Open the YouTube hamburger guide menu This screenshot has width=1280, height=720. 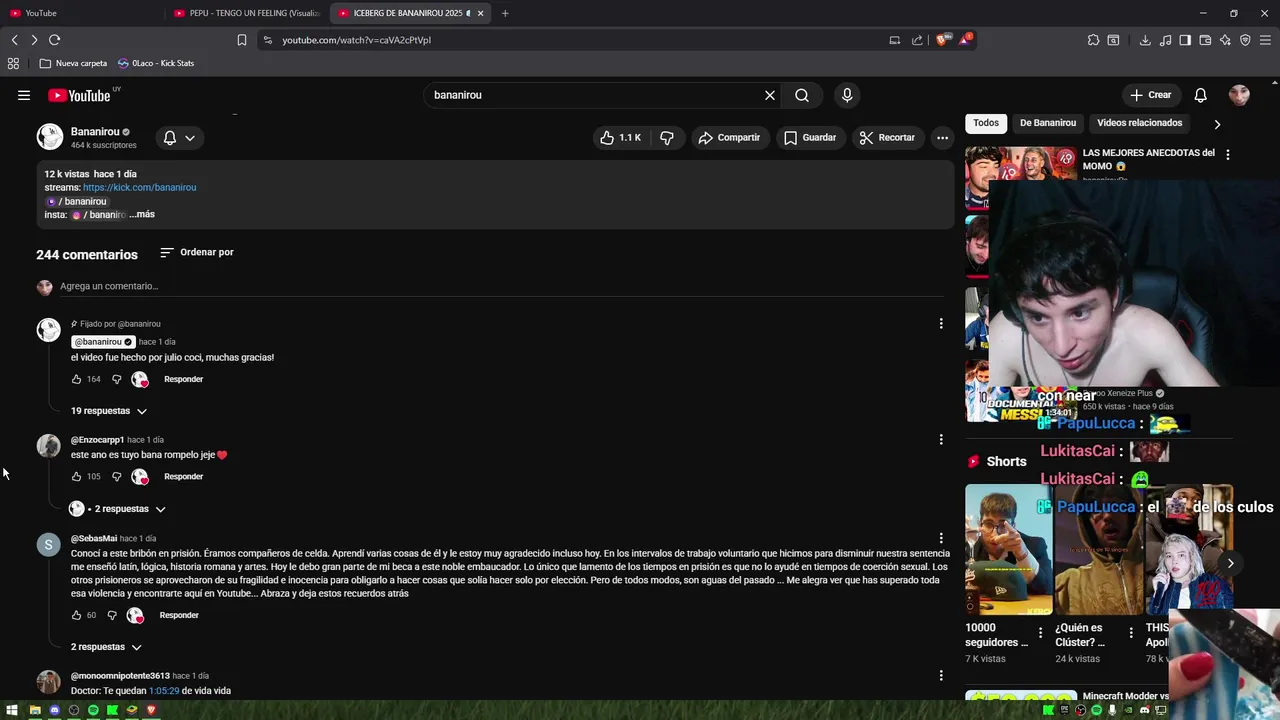pyautogui.click(x=24, y=95)
